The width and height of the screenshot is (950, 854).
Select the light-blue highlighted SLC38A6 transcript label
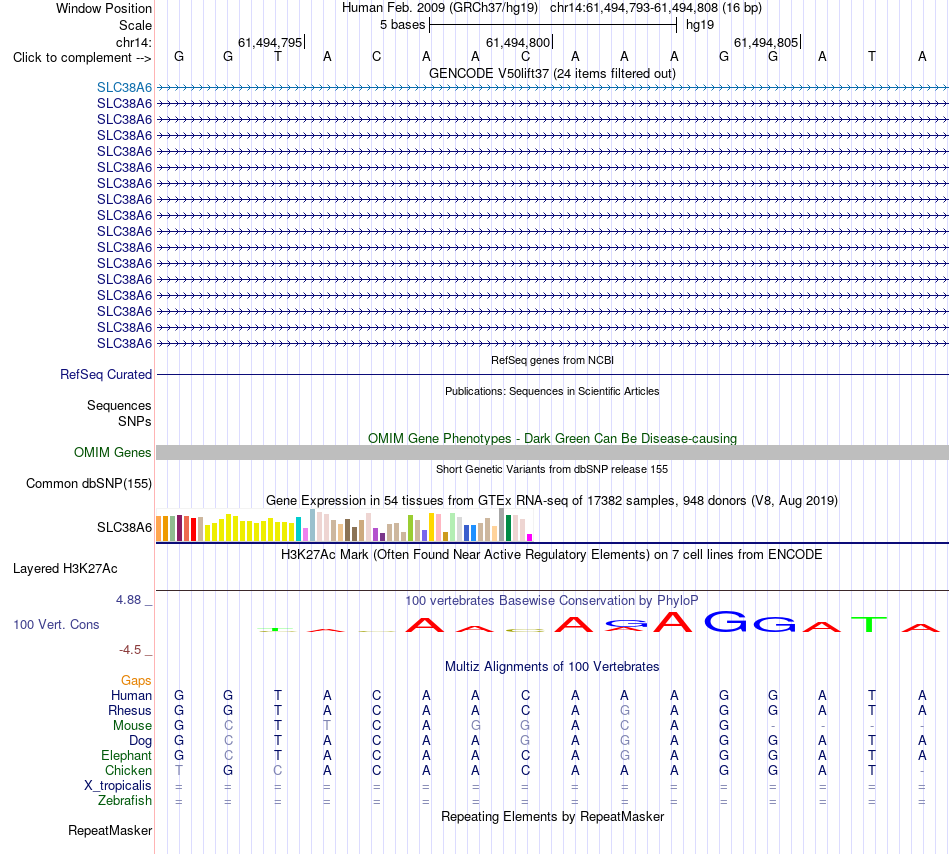click(124, 87)
